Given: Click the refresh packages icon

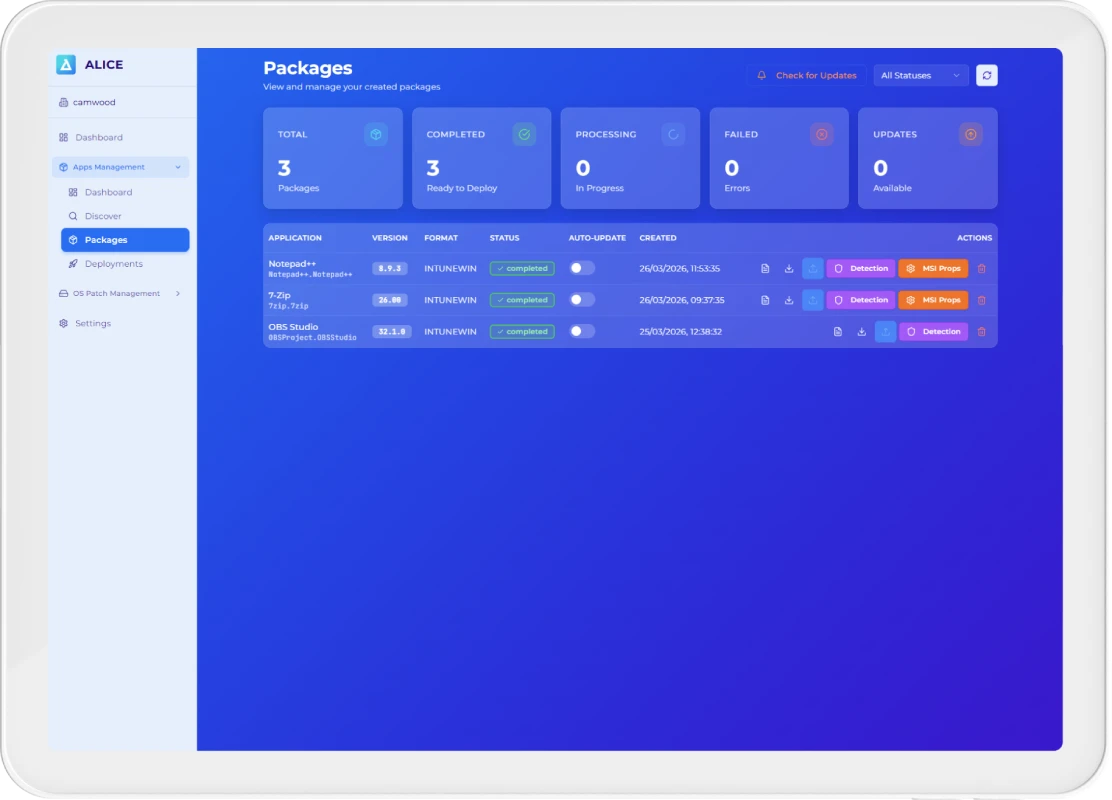Looking at the screenshot, I should point(986,76).
